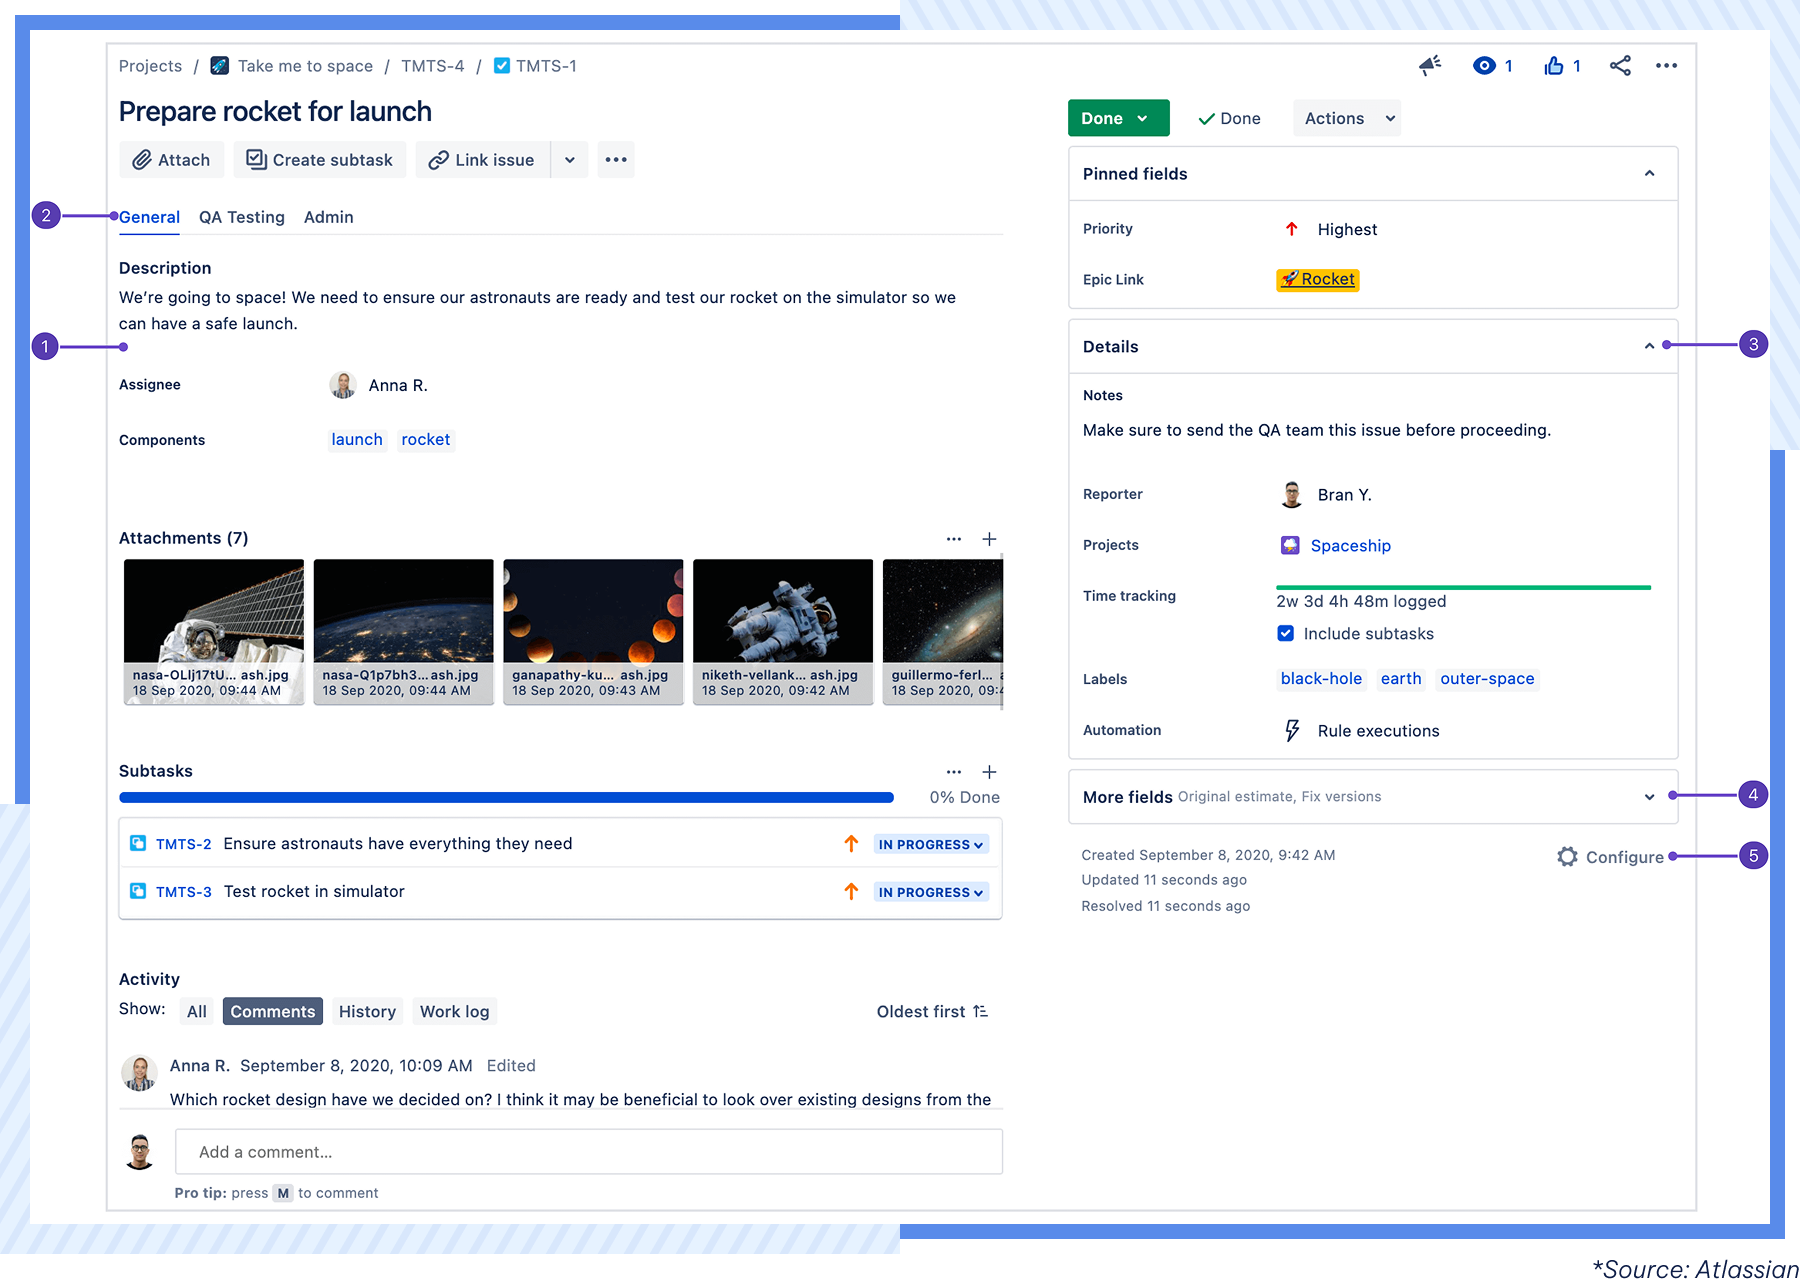Enable Include subtasks for time tracking
Screen dimensions: 1800x1284
tap(1285, 633)
